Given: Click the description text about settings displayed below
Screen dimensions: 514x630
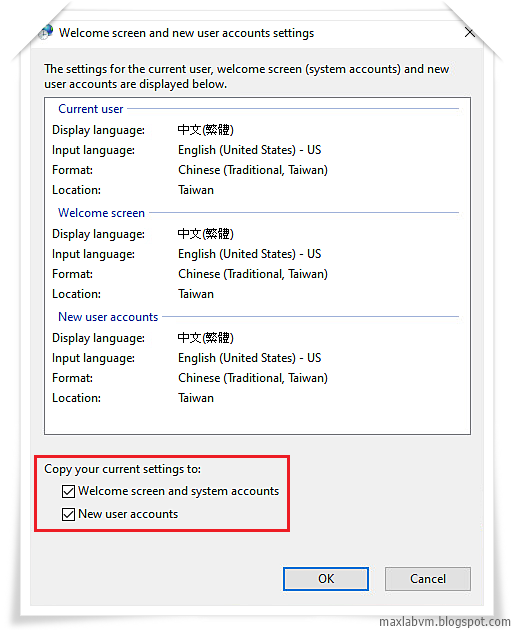Looking at the screenshot, I should click(246, 76).
